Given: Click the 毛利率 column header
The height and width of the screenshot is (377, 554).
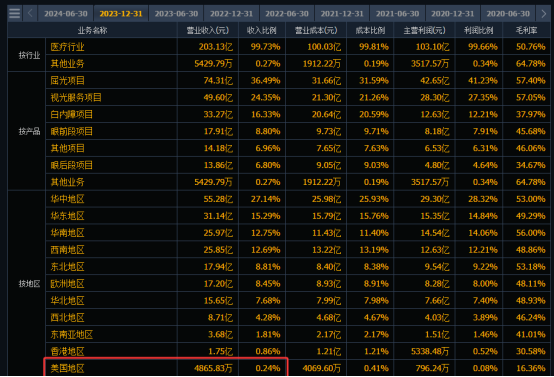Looking at the screenshot, I should pyautogui.click(x=526, y=30).
